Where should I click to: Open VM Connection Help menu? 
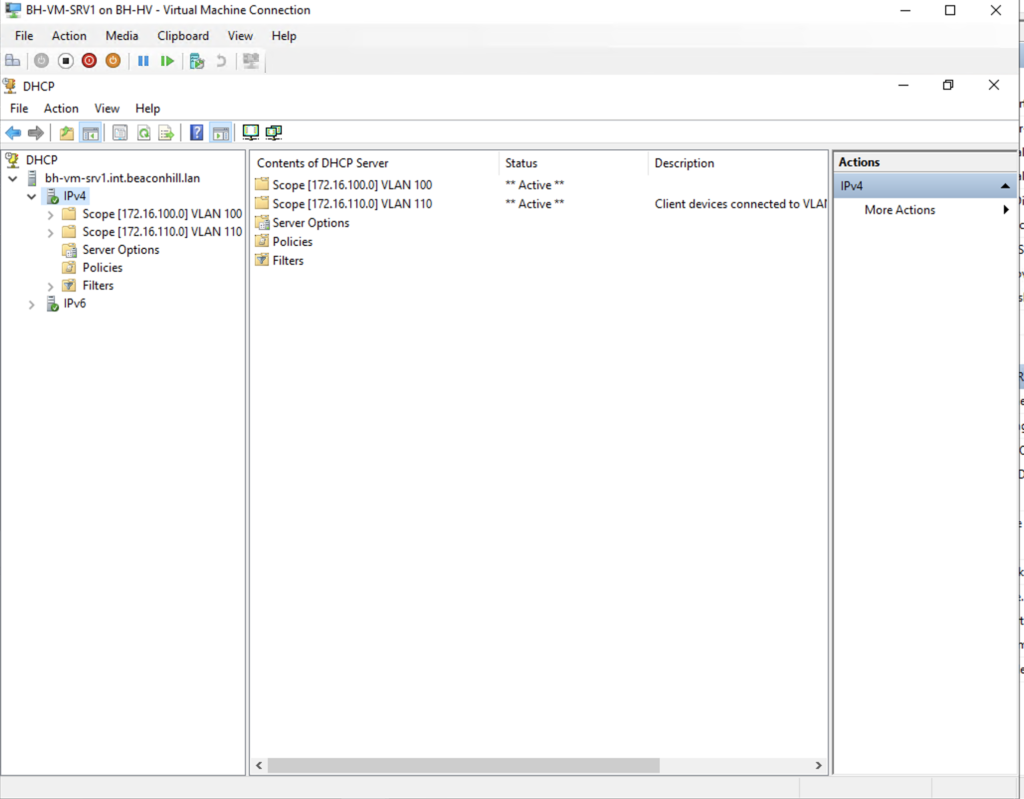click(x=283, y=36)
